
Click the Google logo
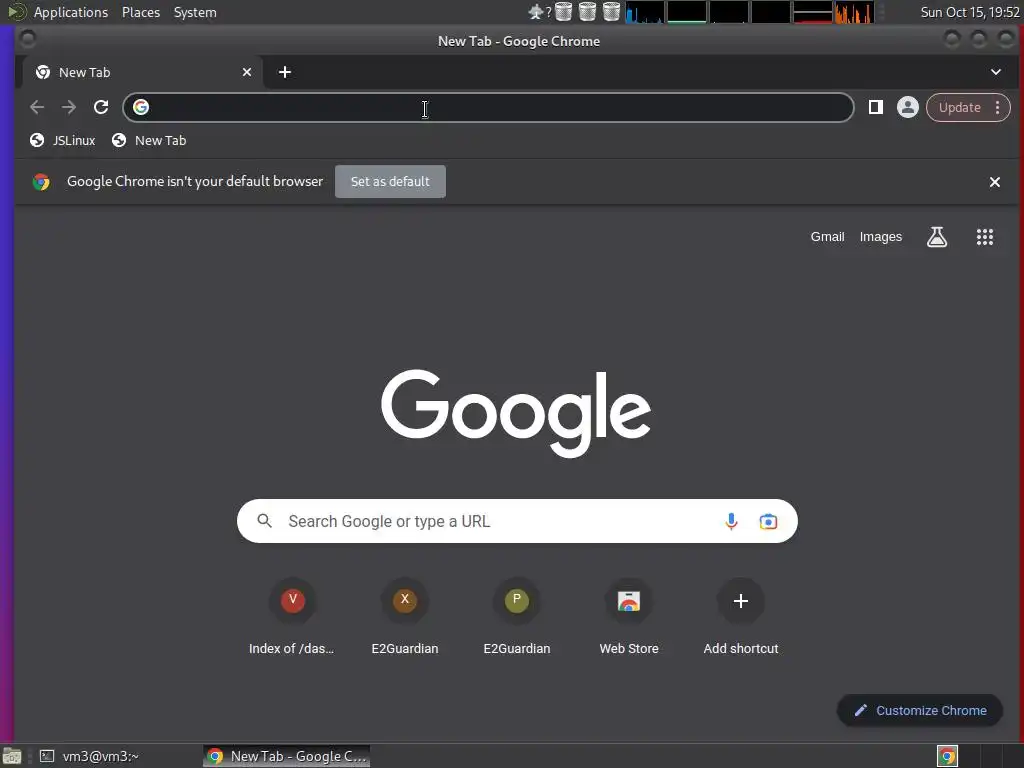[516, 413]
